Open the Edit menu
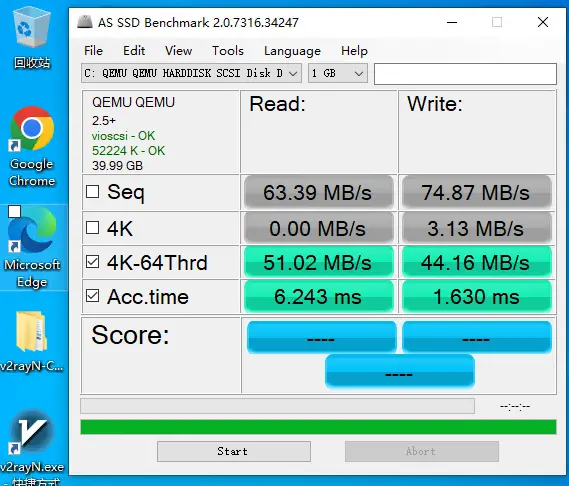Image resolution: width=569 pixels, height=486 pixels. [134, 51]
